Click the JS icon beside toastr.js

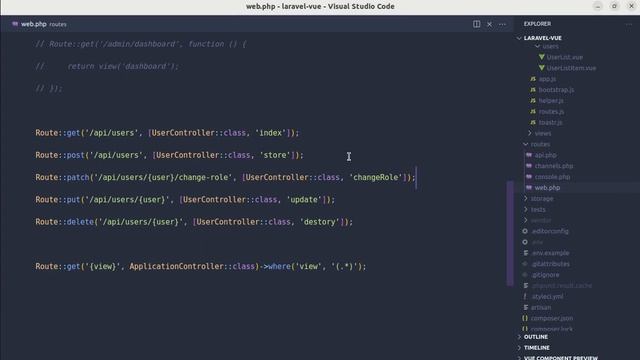pos(533,122)
